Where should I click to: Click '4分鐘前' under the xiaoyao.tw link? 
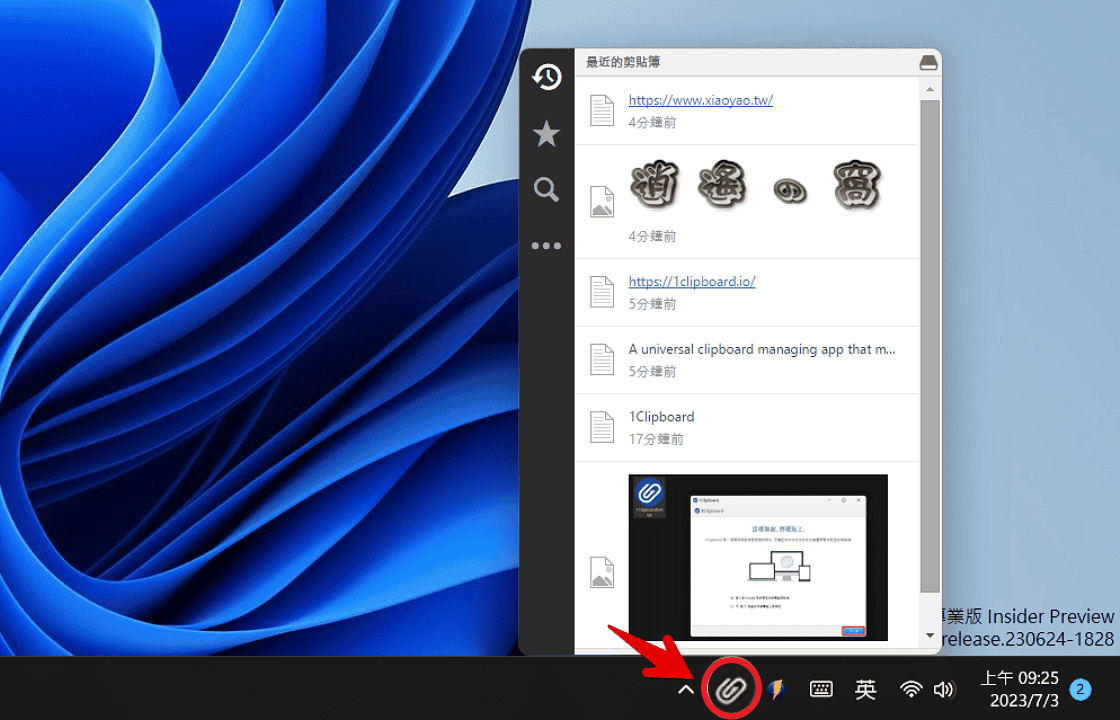[x=652, y=123]
